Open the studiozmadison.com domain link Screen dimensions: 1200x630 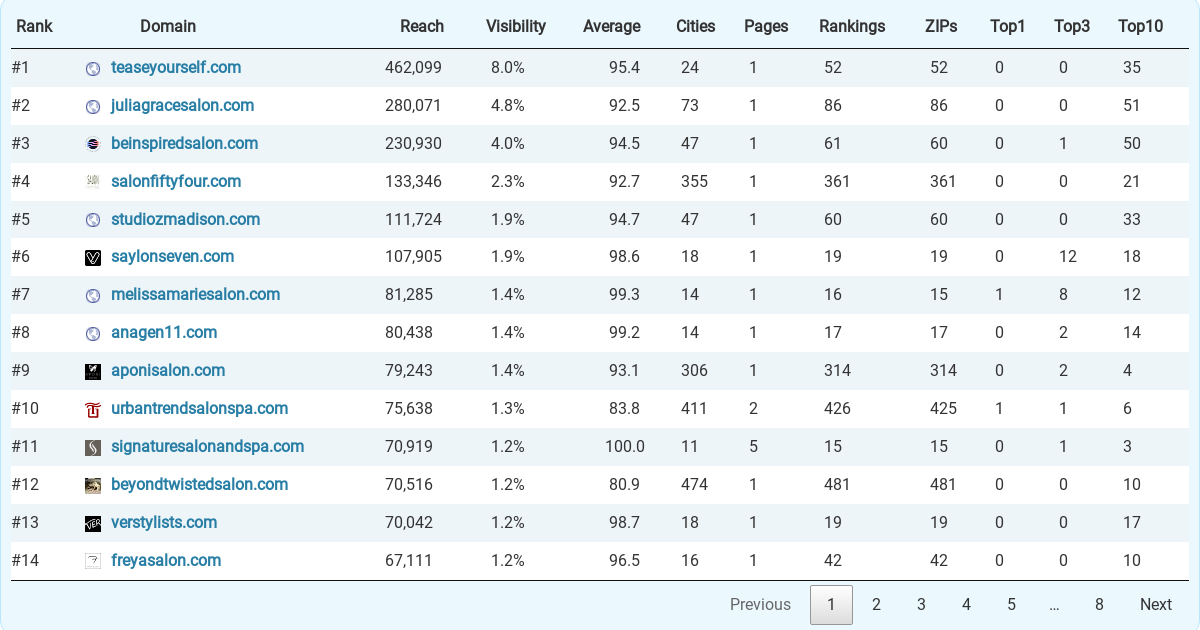point(185,219)
